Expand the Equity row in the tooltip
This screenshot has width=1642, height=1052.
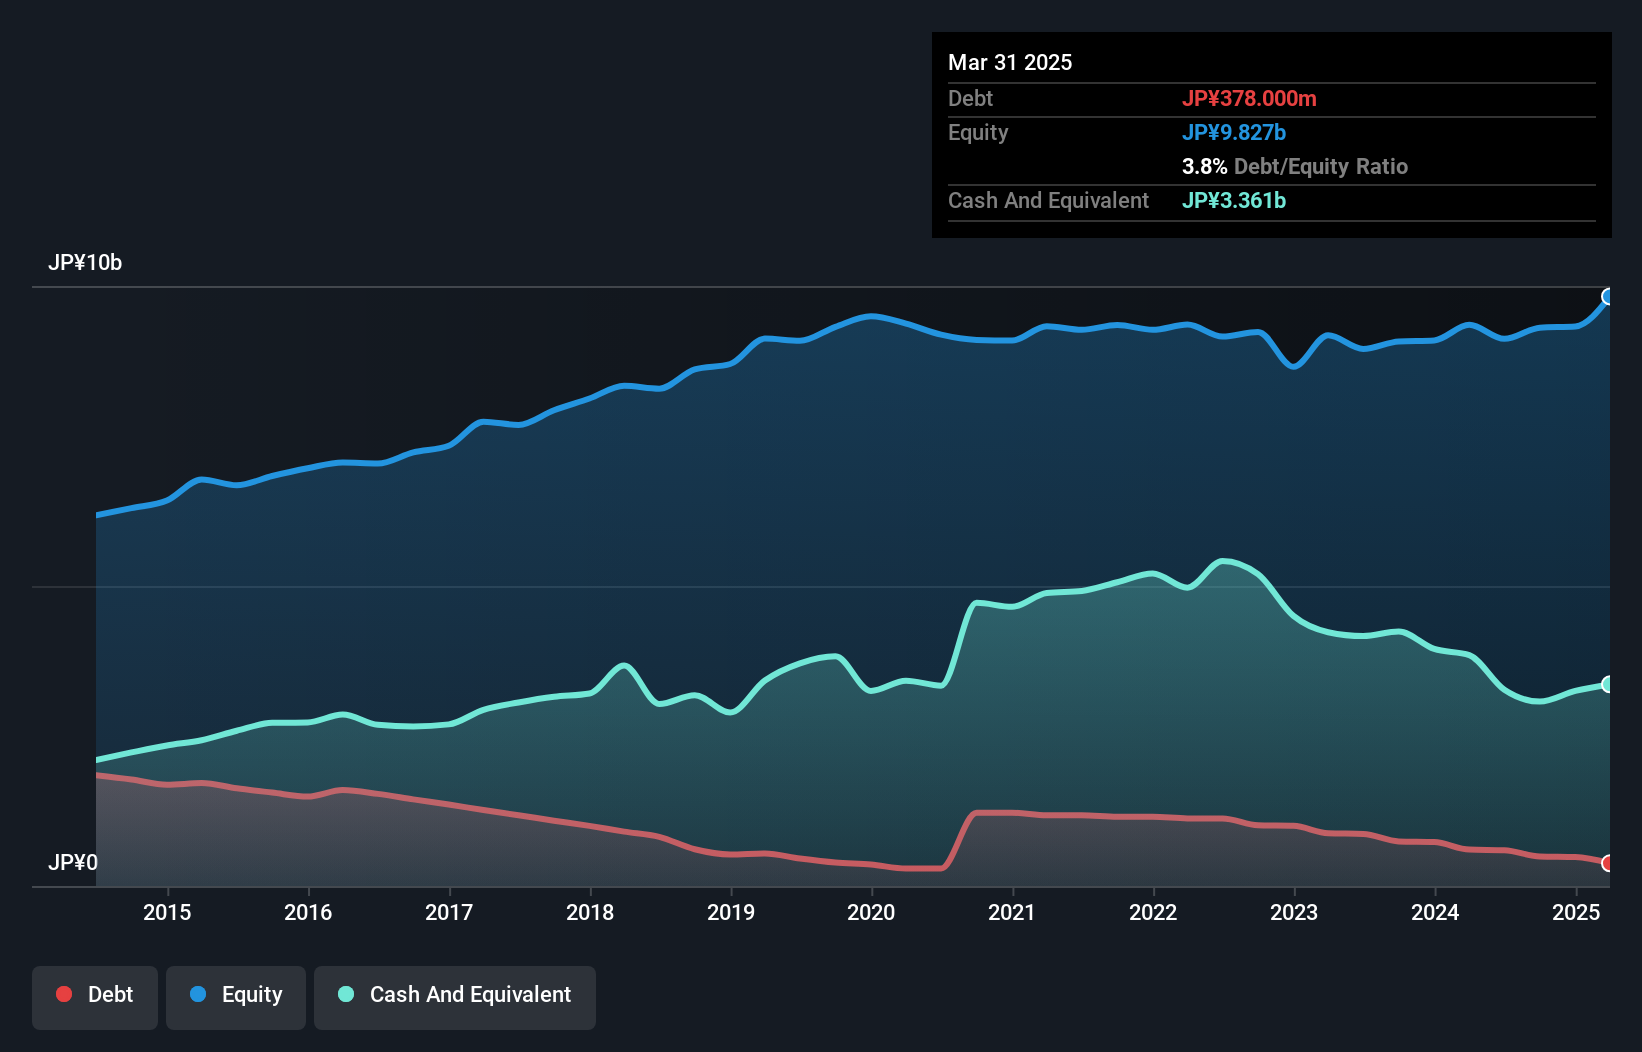click(x=977, y=132)
